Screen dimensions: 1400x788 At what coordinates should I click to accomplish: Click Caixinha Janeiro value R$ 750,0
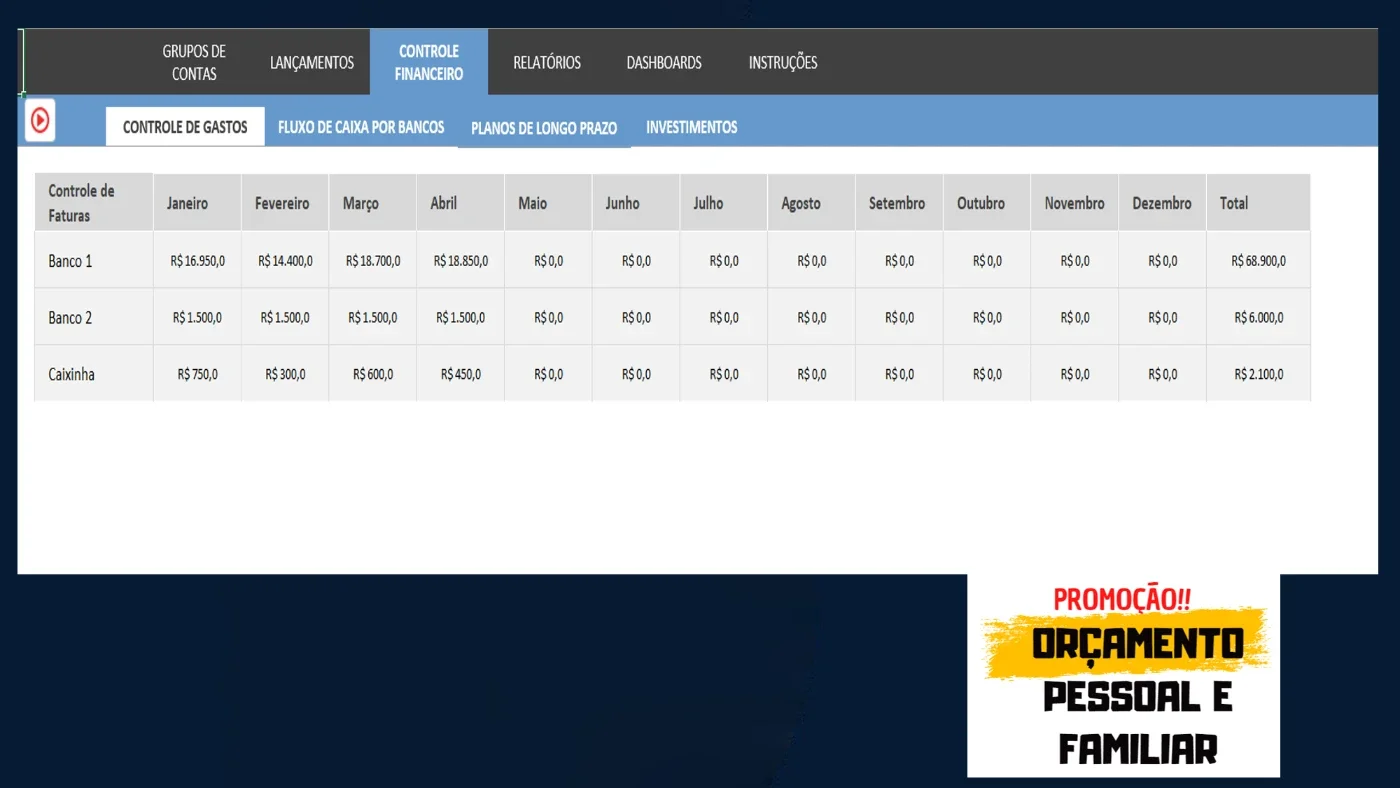tap(197, 374)
